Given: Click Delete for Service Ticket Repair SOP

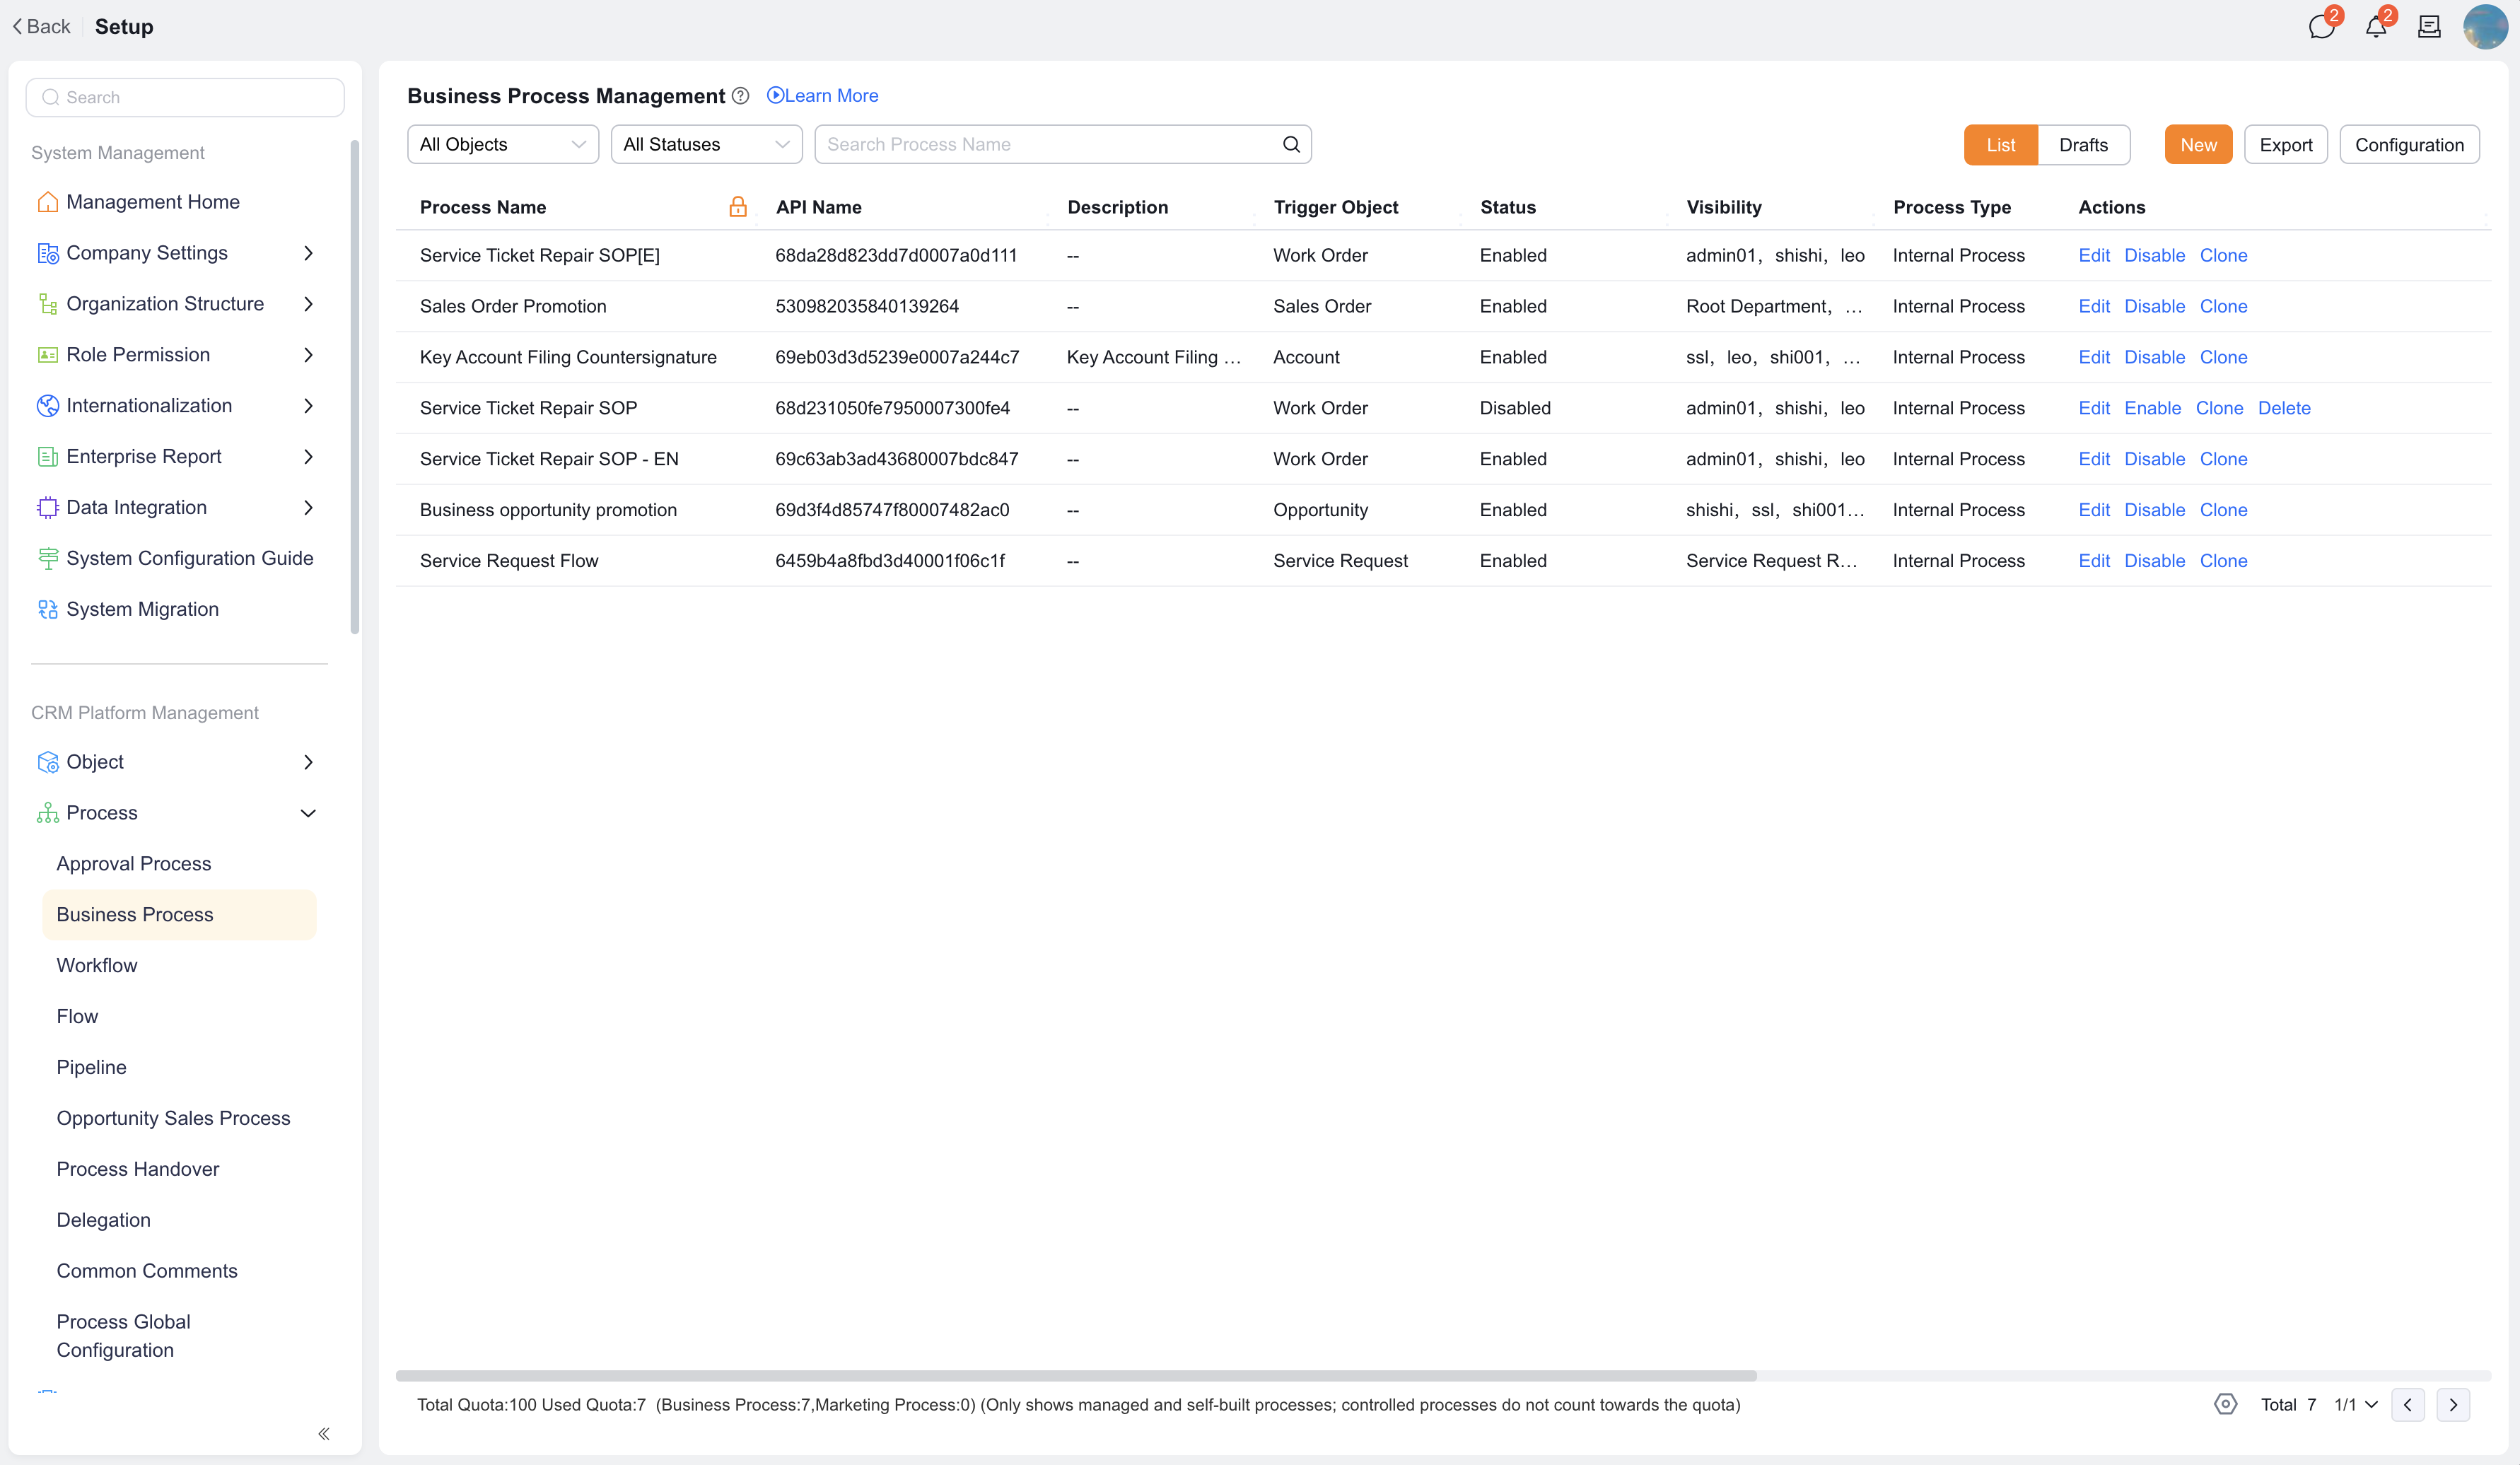Looking at the screenshot, I should [x=2284, y=408].
